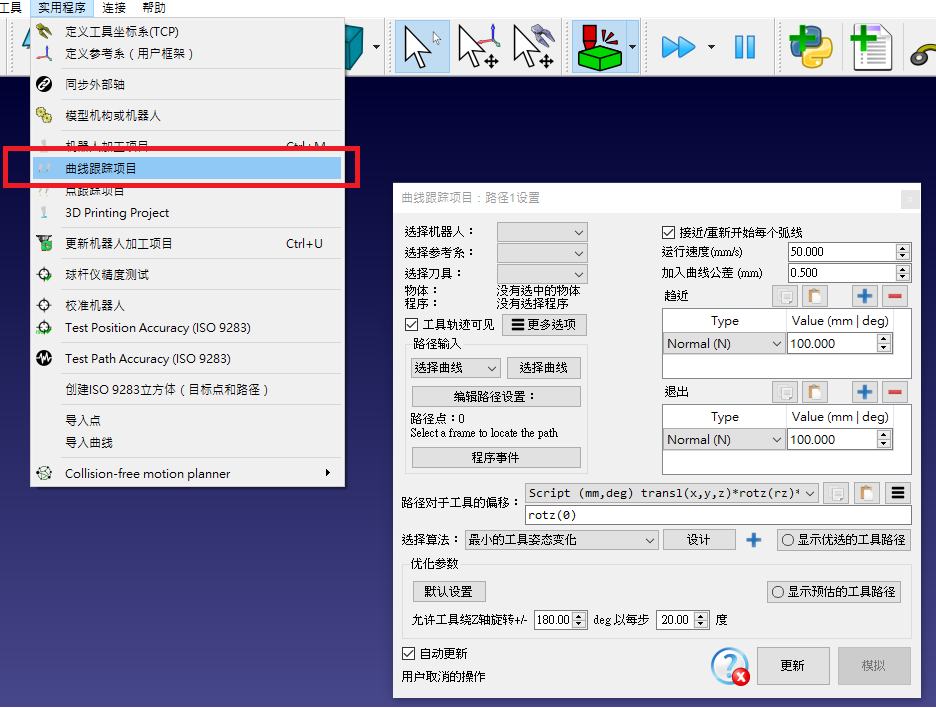Screen dimensions: 936x708
Task: Add a Python program
Action: coord(810,47)
